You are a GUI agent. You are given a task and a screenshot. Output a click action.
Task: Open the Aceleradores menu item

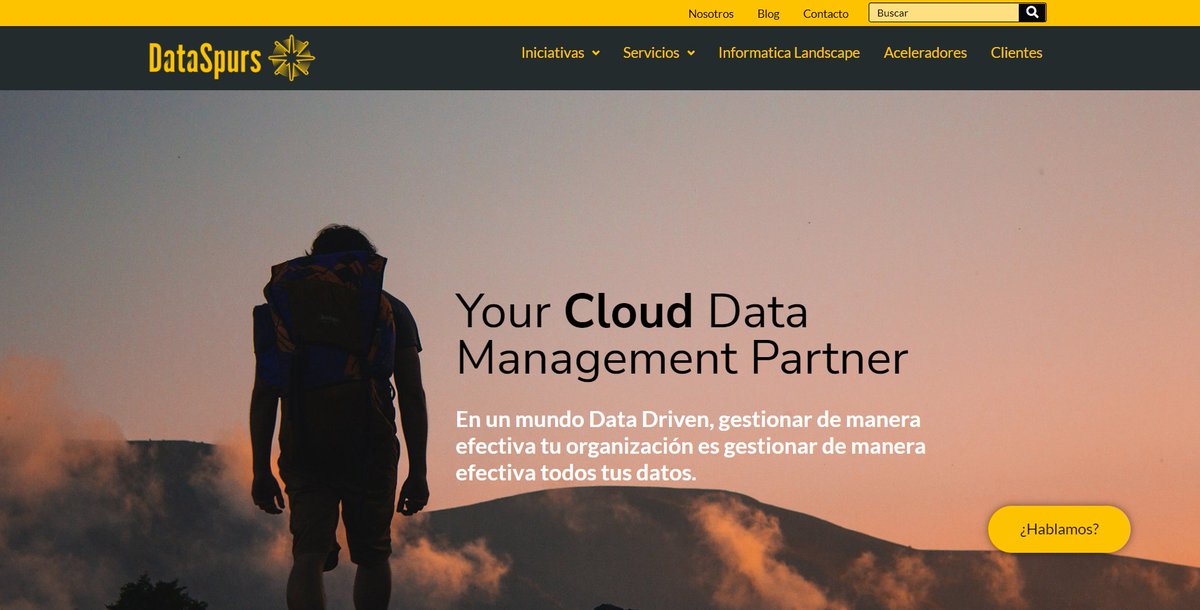click(924, 52)
